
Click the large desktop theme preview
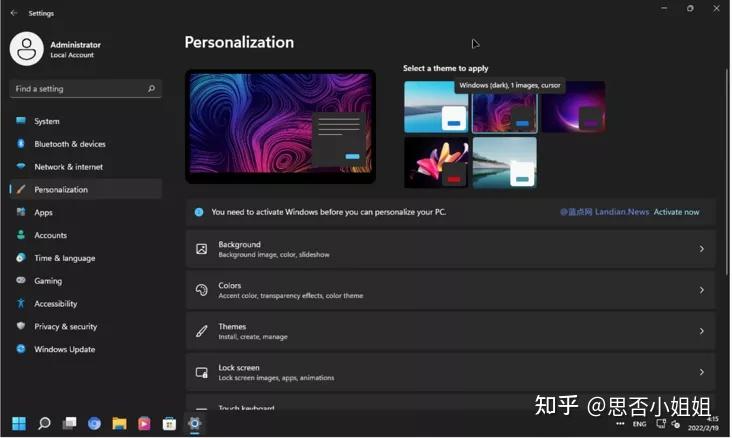(x=281, y=127)
